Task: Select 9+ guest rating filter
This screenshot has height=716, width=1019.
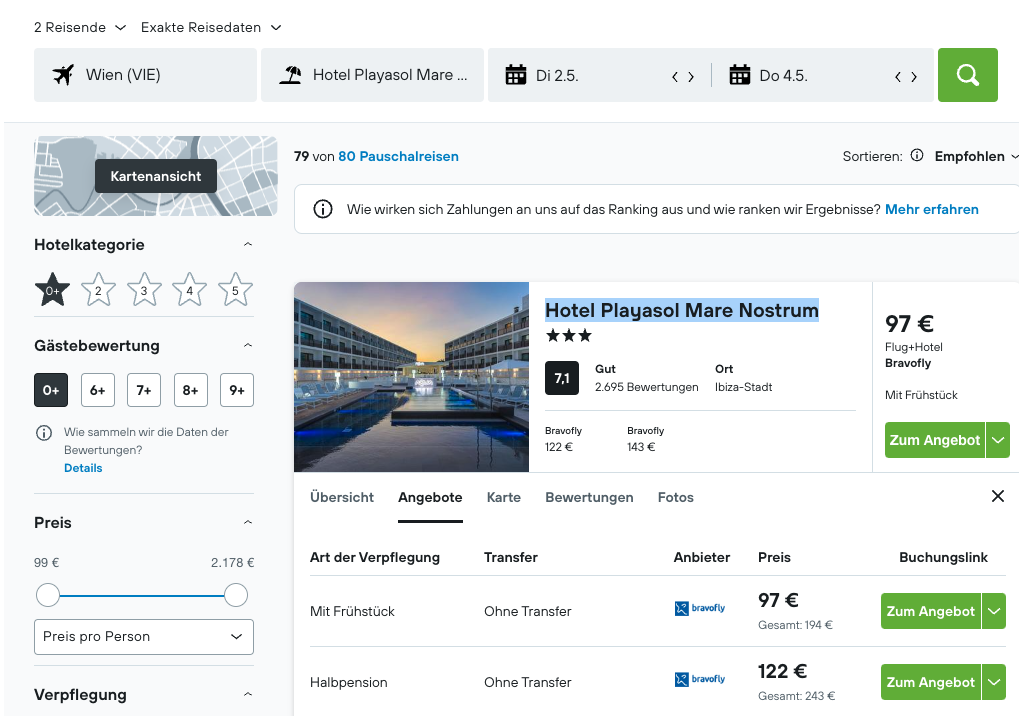Action: click(237, 390)
